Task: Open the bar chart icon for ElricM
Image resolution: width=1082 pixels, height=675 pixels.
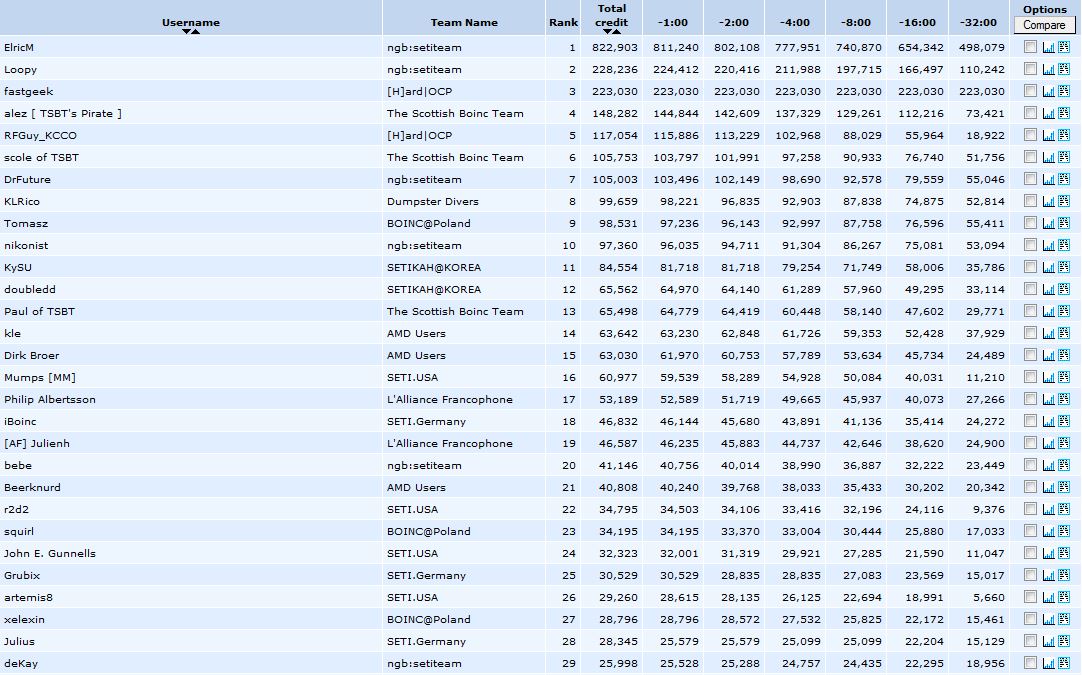Action: pyautogui.click(x=1048, y=48)
